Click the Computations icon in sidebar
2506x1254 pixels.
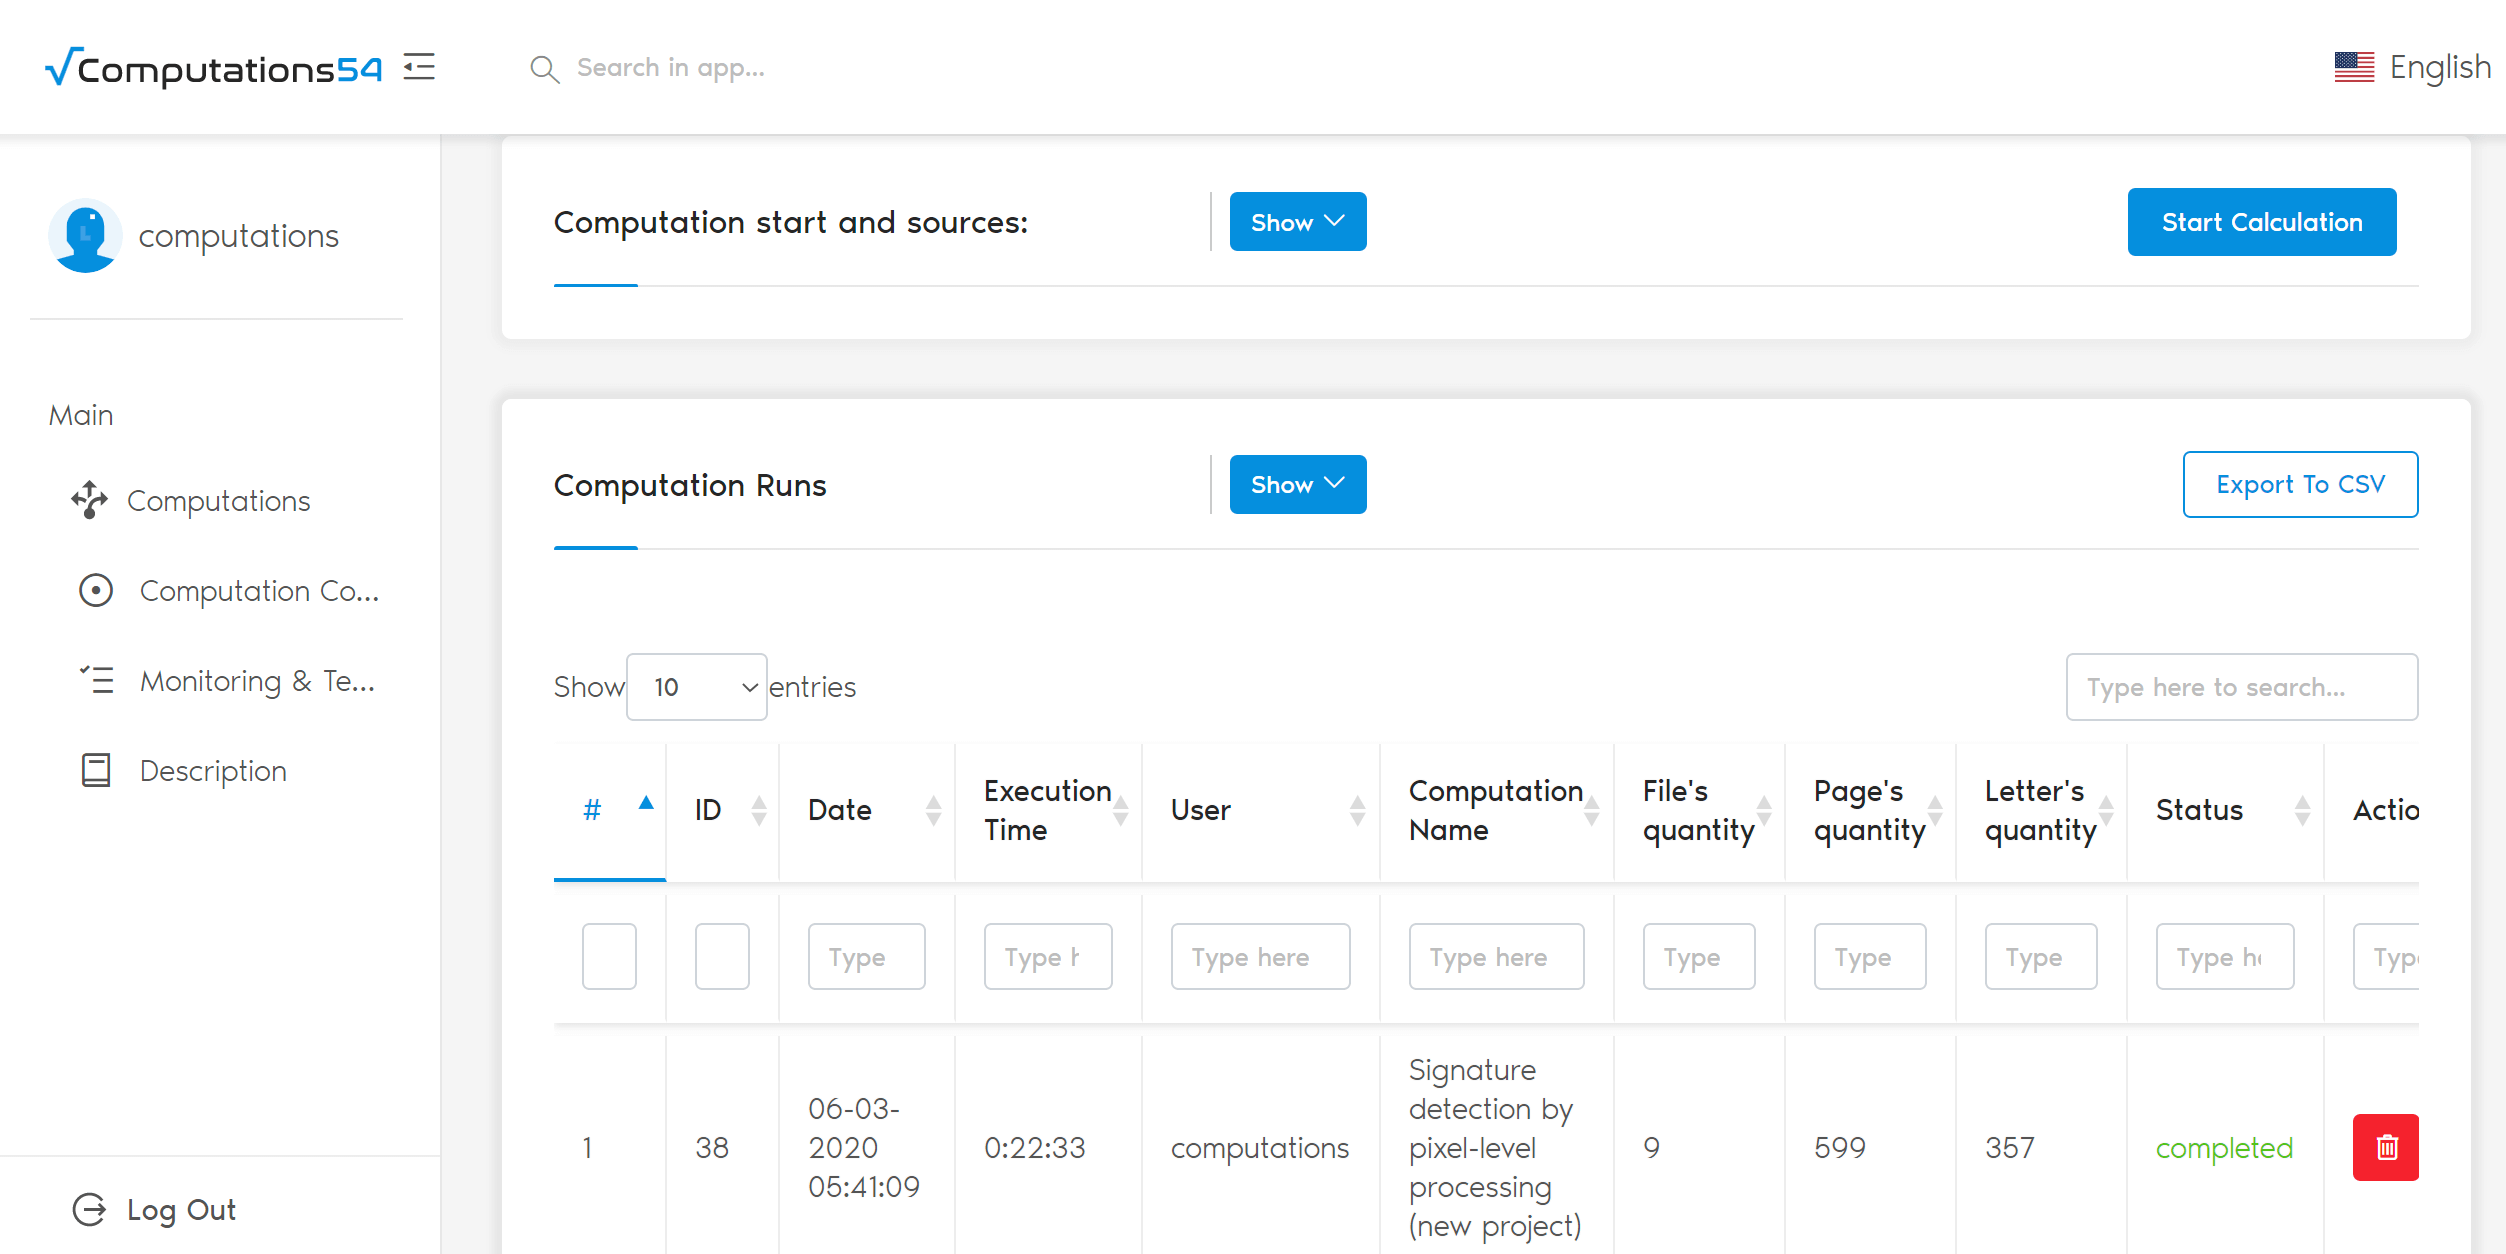click(x=86, y=499)
